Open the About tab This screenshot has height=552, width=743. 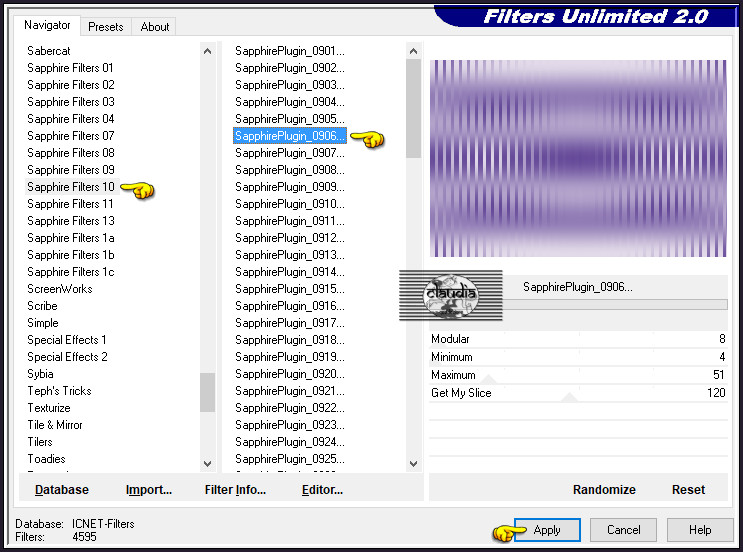[x=154, y=27]
